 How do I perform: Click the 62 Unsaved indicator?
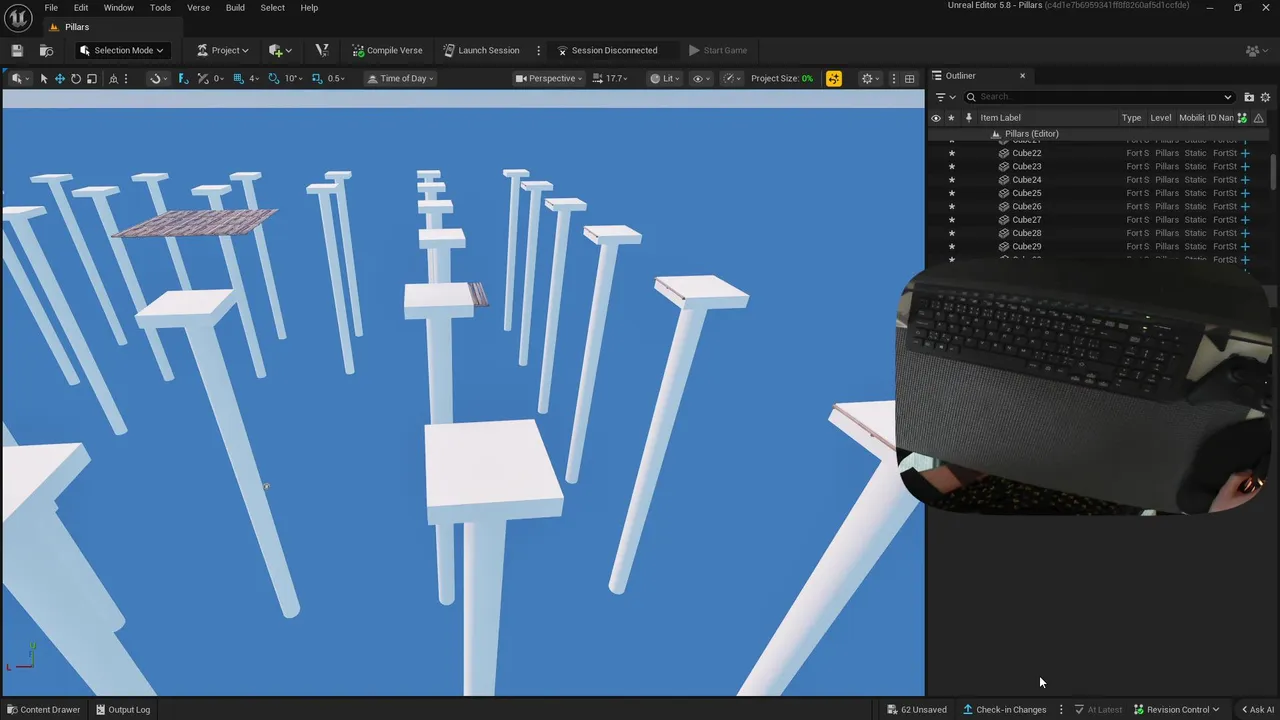917,710
